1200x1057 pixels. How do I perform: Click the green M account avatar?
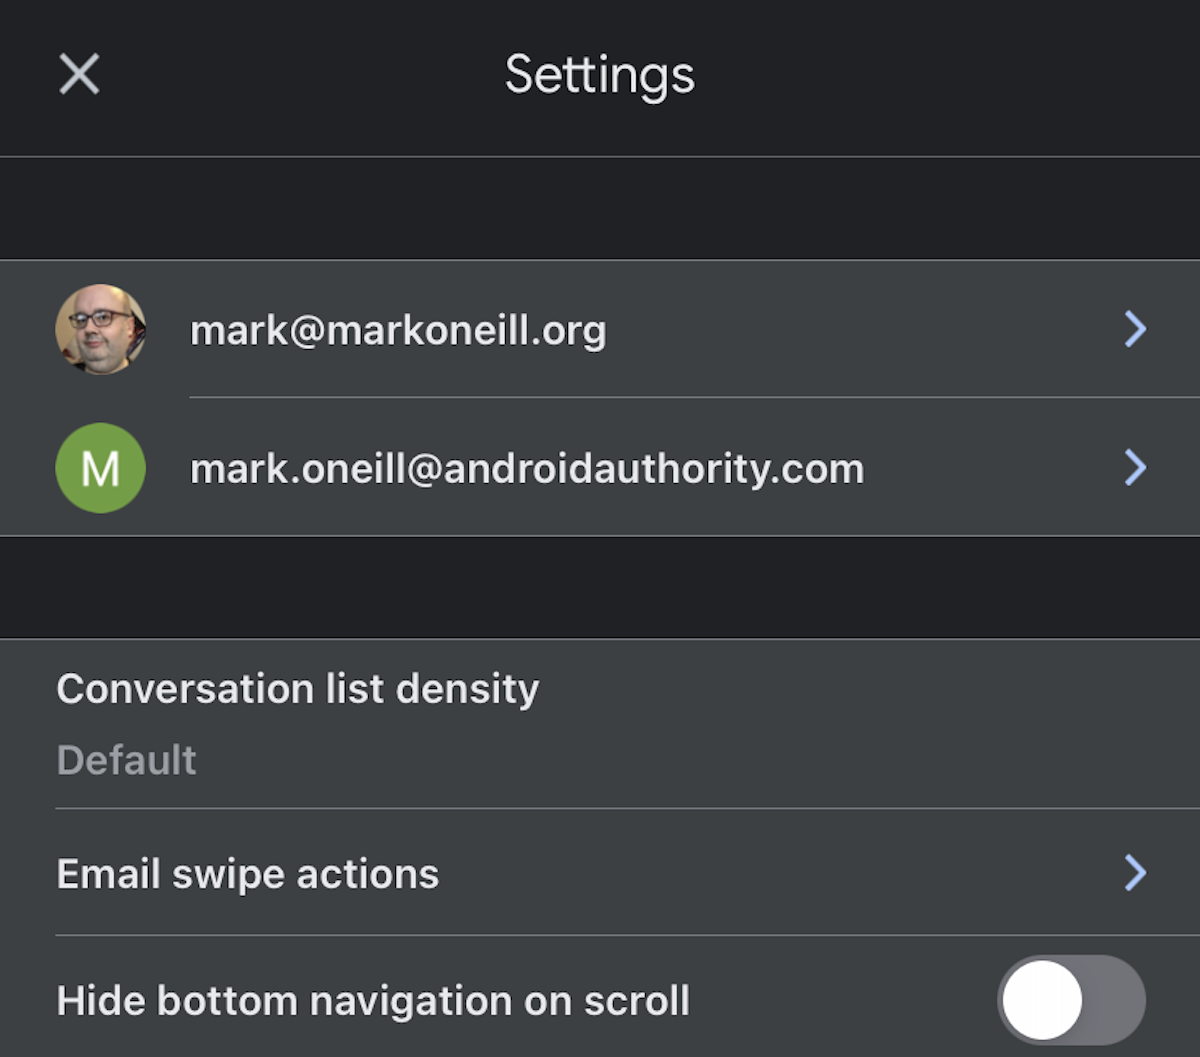(100, 468)
